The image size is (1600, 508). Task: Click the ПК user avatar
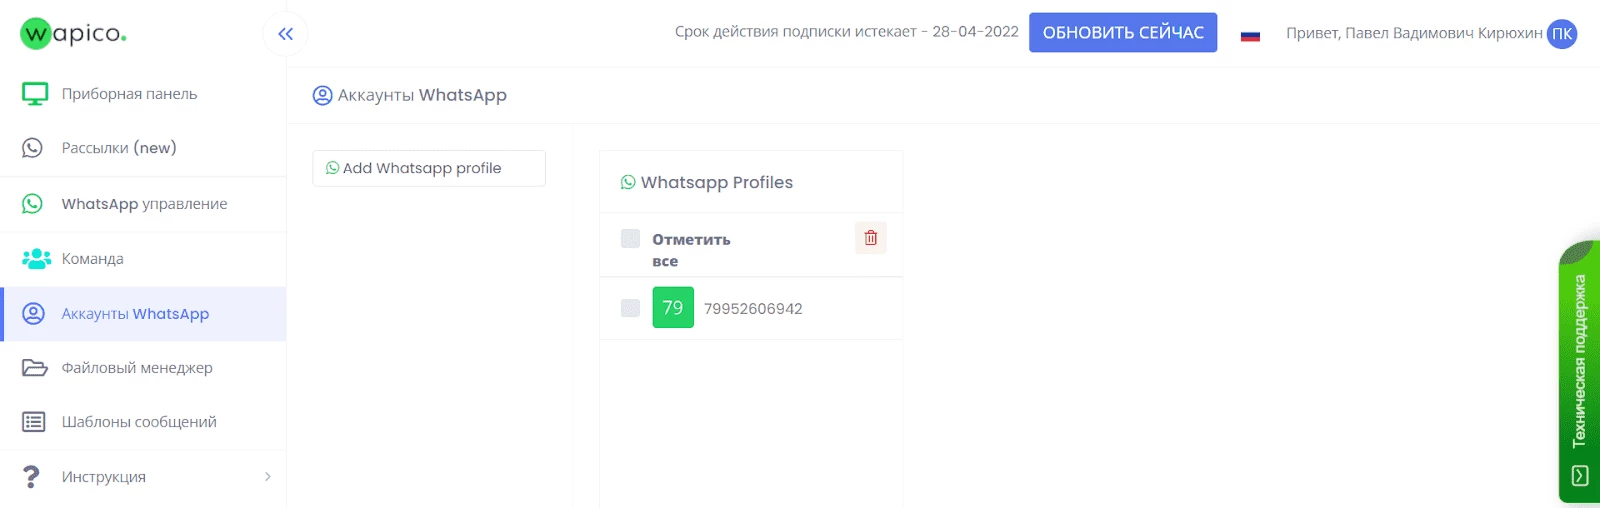(1562, 34)
